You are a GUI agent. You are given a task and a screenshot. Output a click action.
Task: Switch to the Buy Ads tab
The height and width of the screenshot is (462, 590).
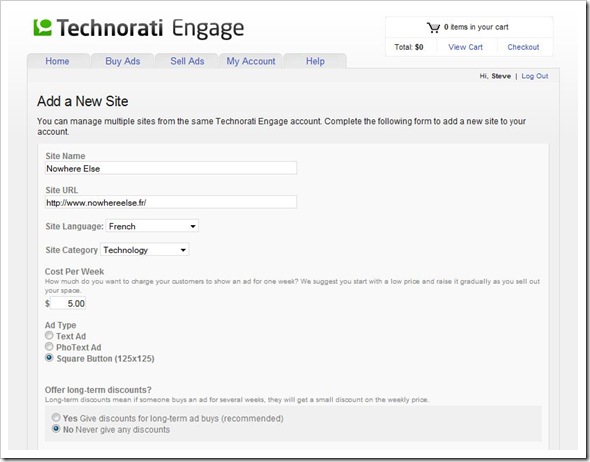point(123,61)
